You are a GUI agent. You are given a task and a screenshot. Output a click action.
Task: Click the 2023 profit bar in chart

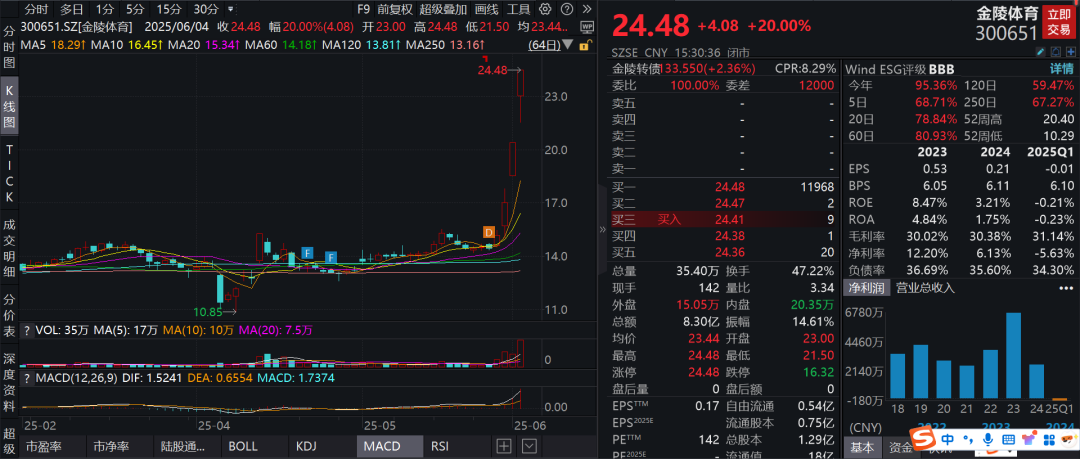click(x=1012, y=356)
